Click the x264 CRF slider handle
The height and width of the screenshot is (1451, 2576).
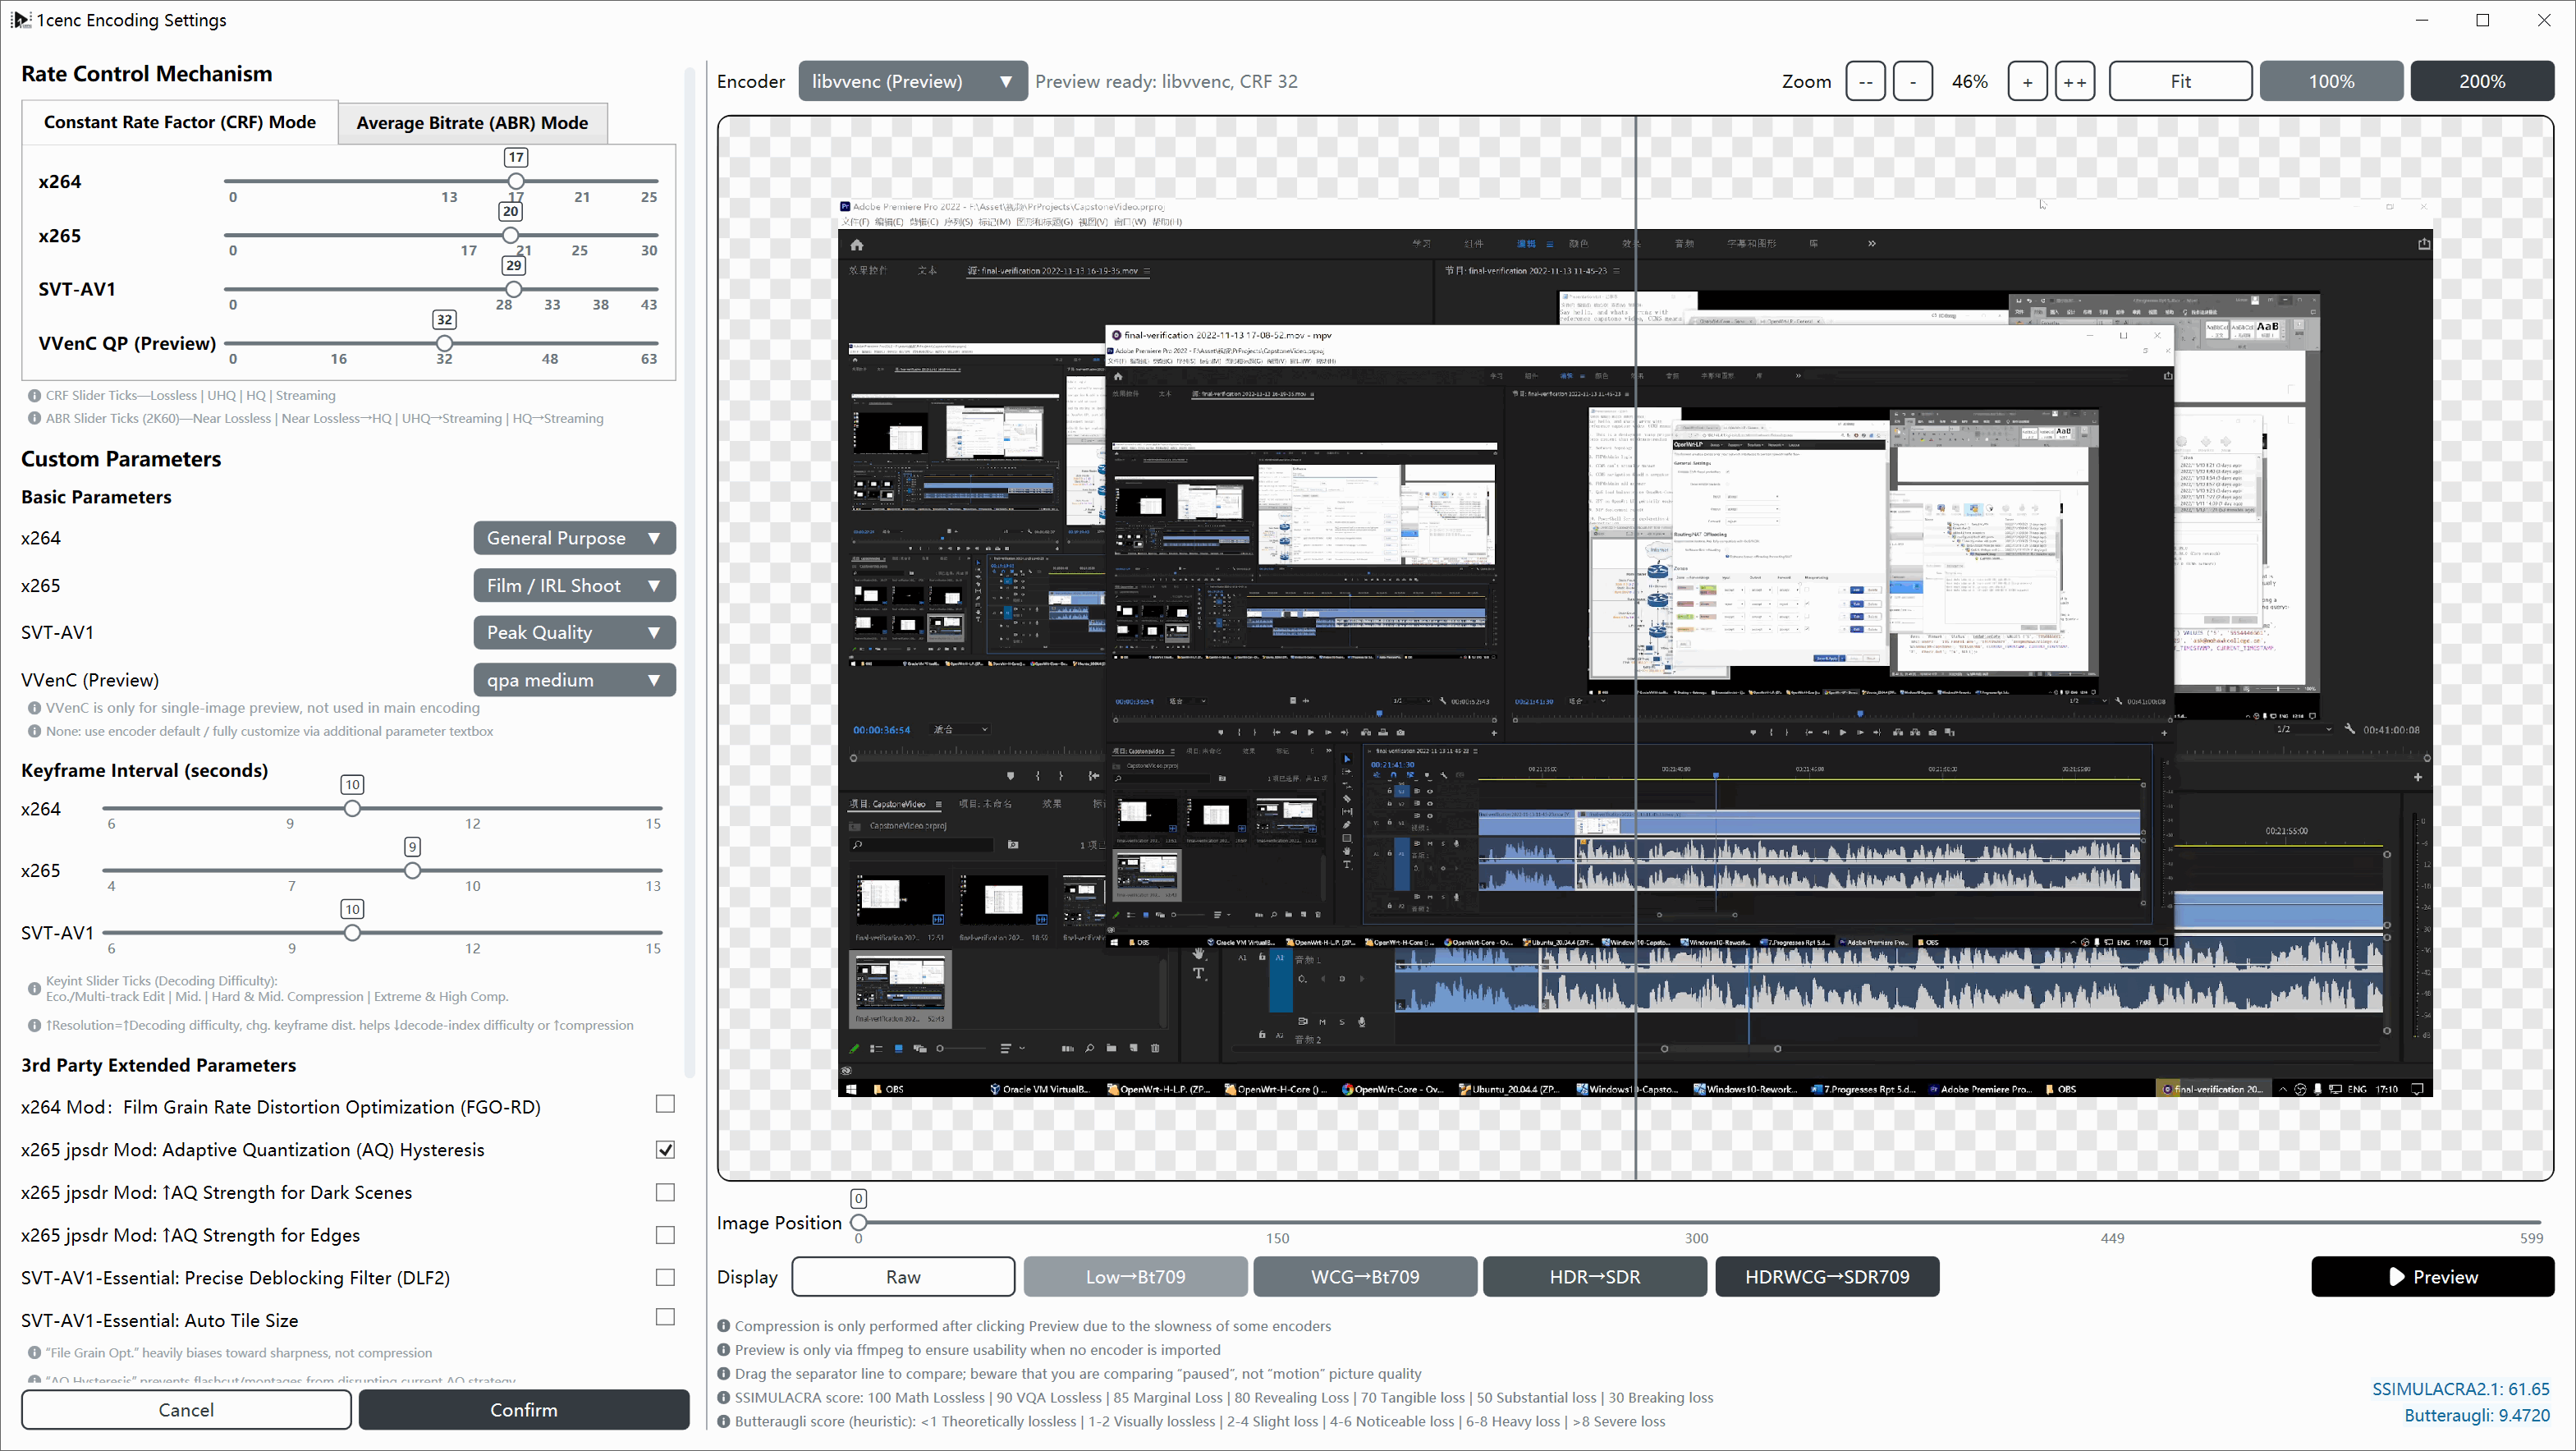[x=516, y=181]
